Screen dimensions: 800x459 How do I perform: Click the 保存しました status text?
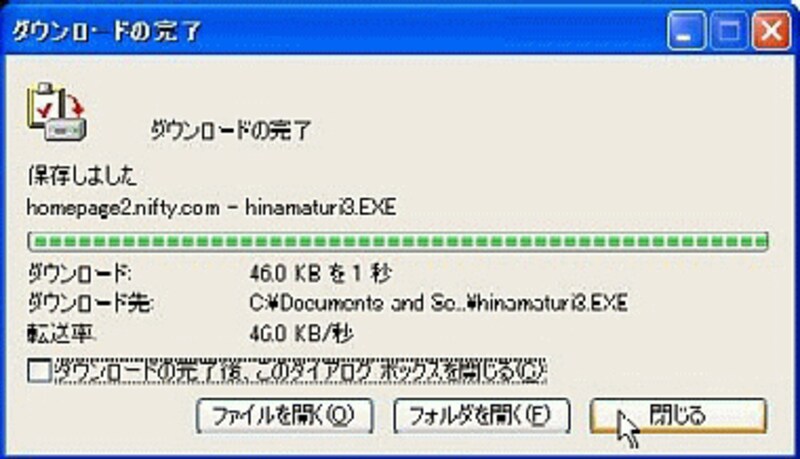click(x=82, y=176)
